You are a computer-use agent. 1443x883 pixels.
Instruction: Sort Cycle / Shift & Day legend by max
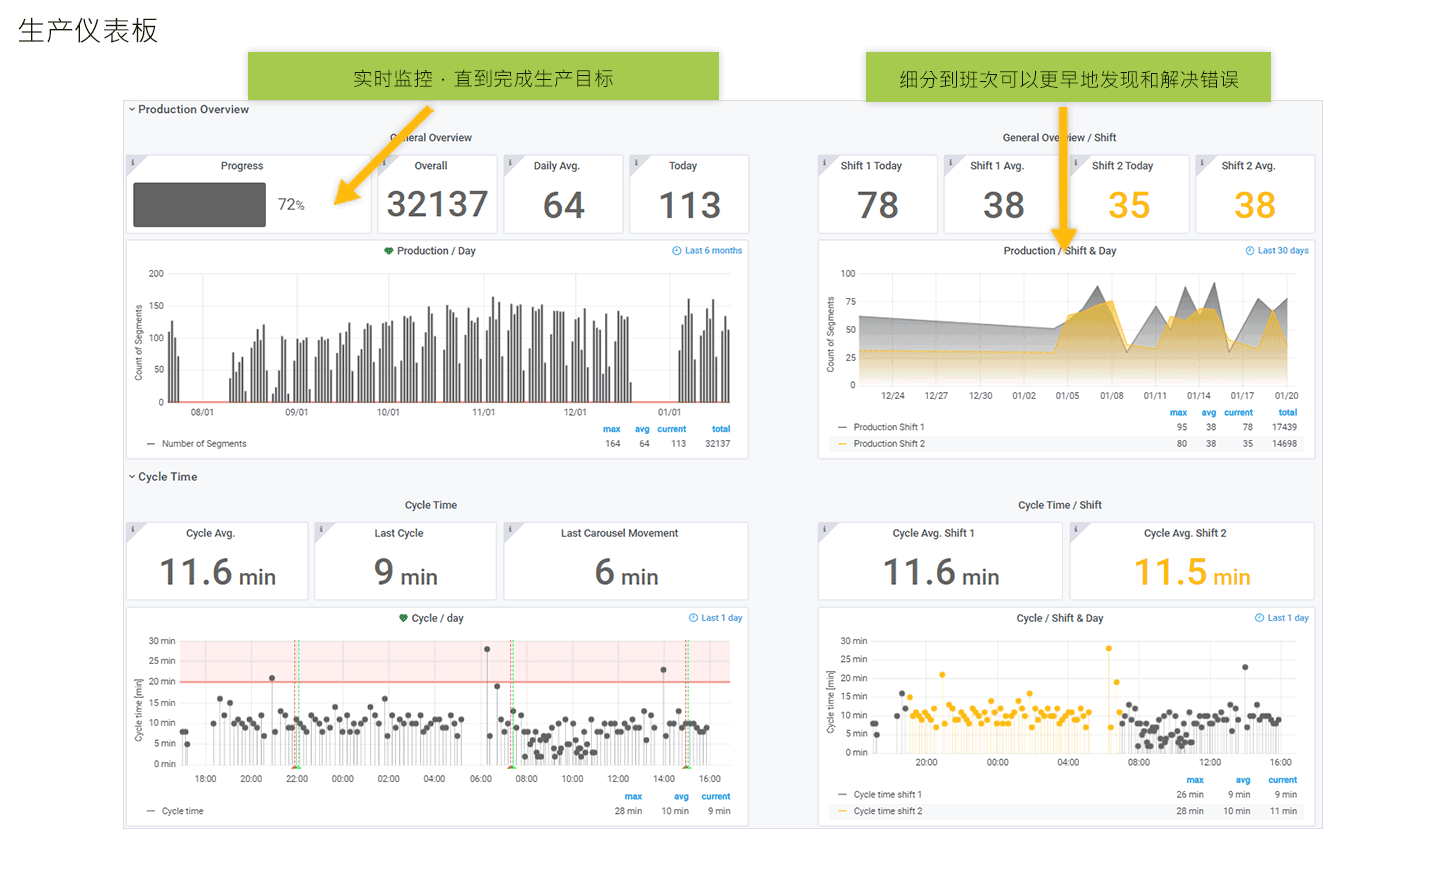click(x=1195, y=780)
